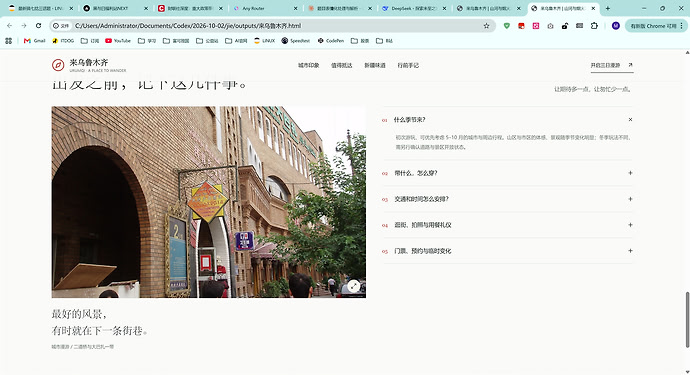The height and width of the screenshot is (375, 690).
Task: Open the black padlock extension icon
Action: (565, 26)
